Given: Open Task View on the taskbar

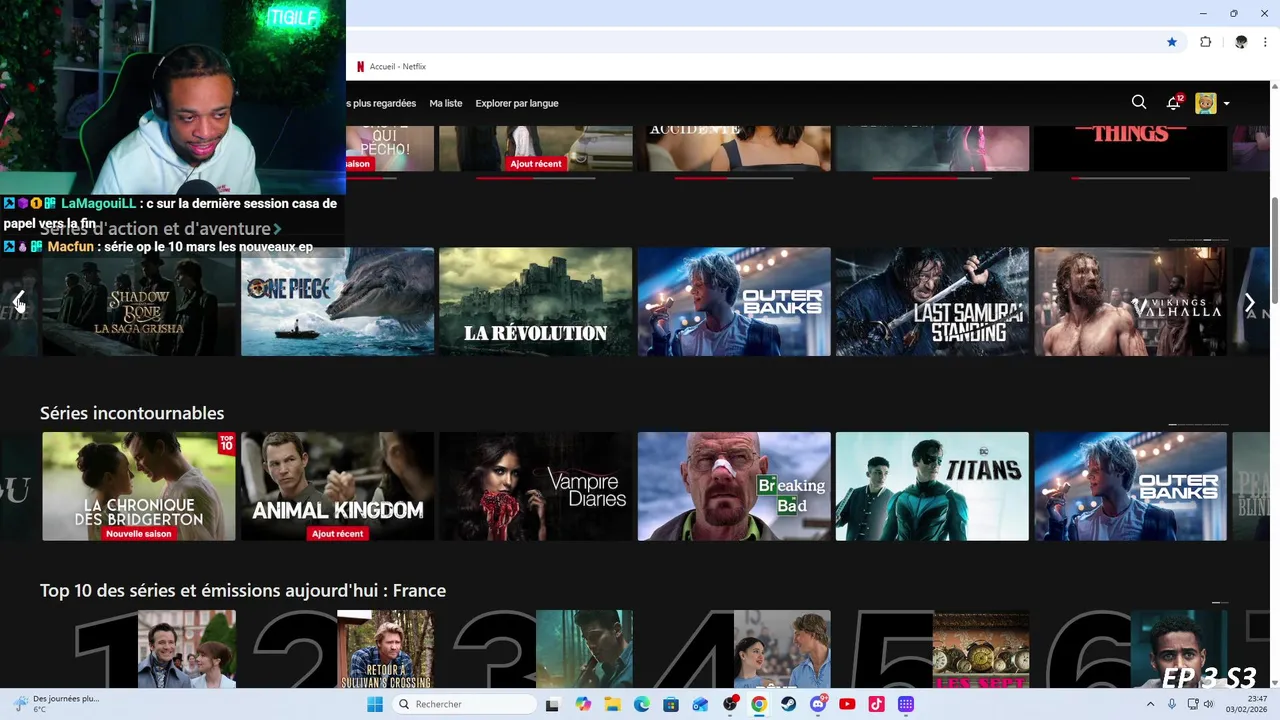Looking at the screenshot, I should tap(552, 704).
